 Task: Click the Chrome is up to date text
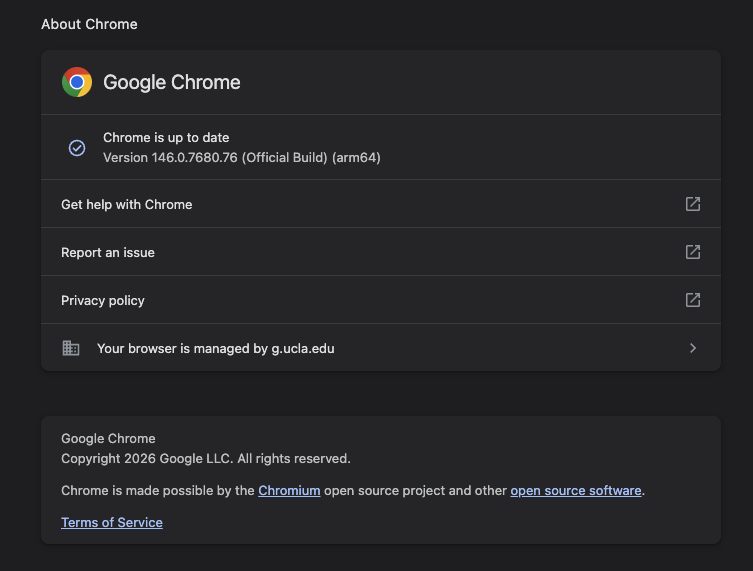point(166,138)
